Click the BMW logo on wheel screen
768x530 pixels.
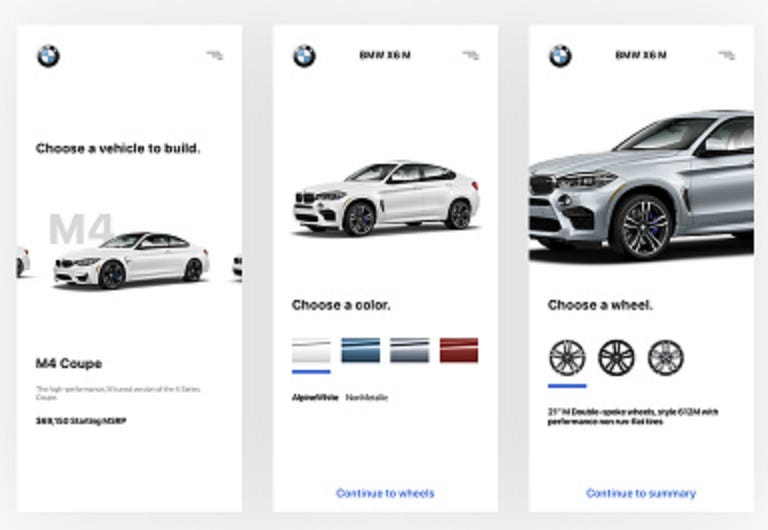point(560,56)
